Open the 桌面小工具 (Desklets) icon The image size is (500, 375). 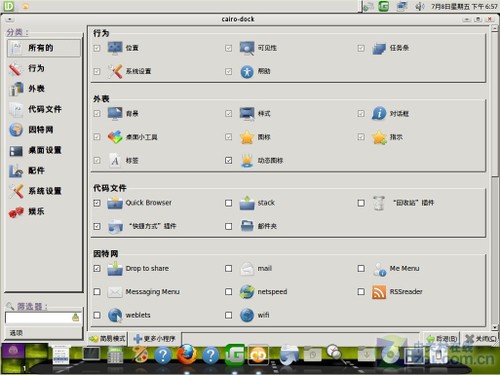(115, 137)
